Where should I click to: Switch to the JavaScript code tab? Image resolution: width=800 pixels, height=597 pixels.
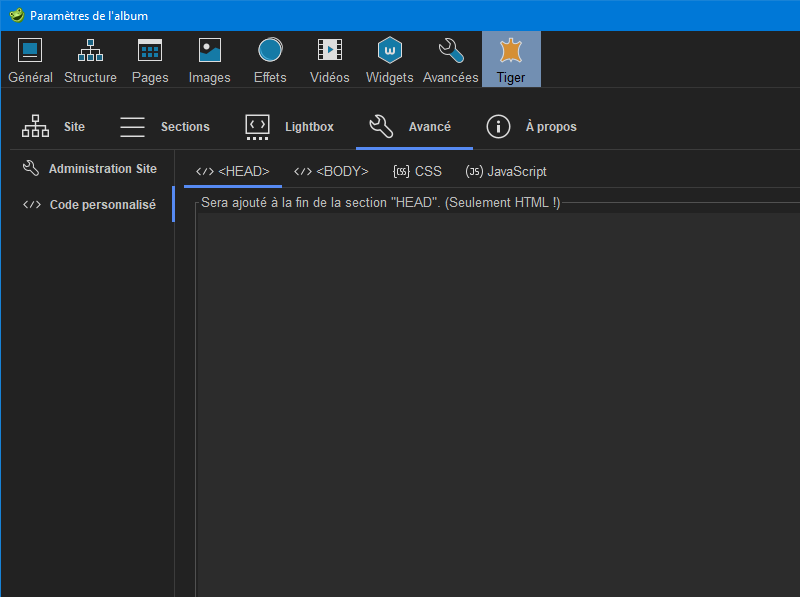506,172
